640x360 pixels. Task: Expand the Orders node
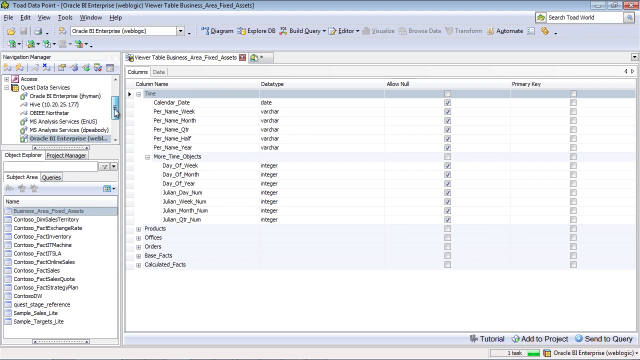pyautogui.click(x=138, y=247)
